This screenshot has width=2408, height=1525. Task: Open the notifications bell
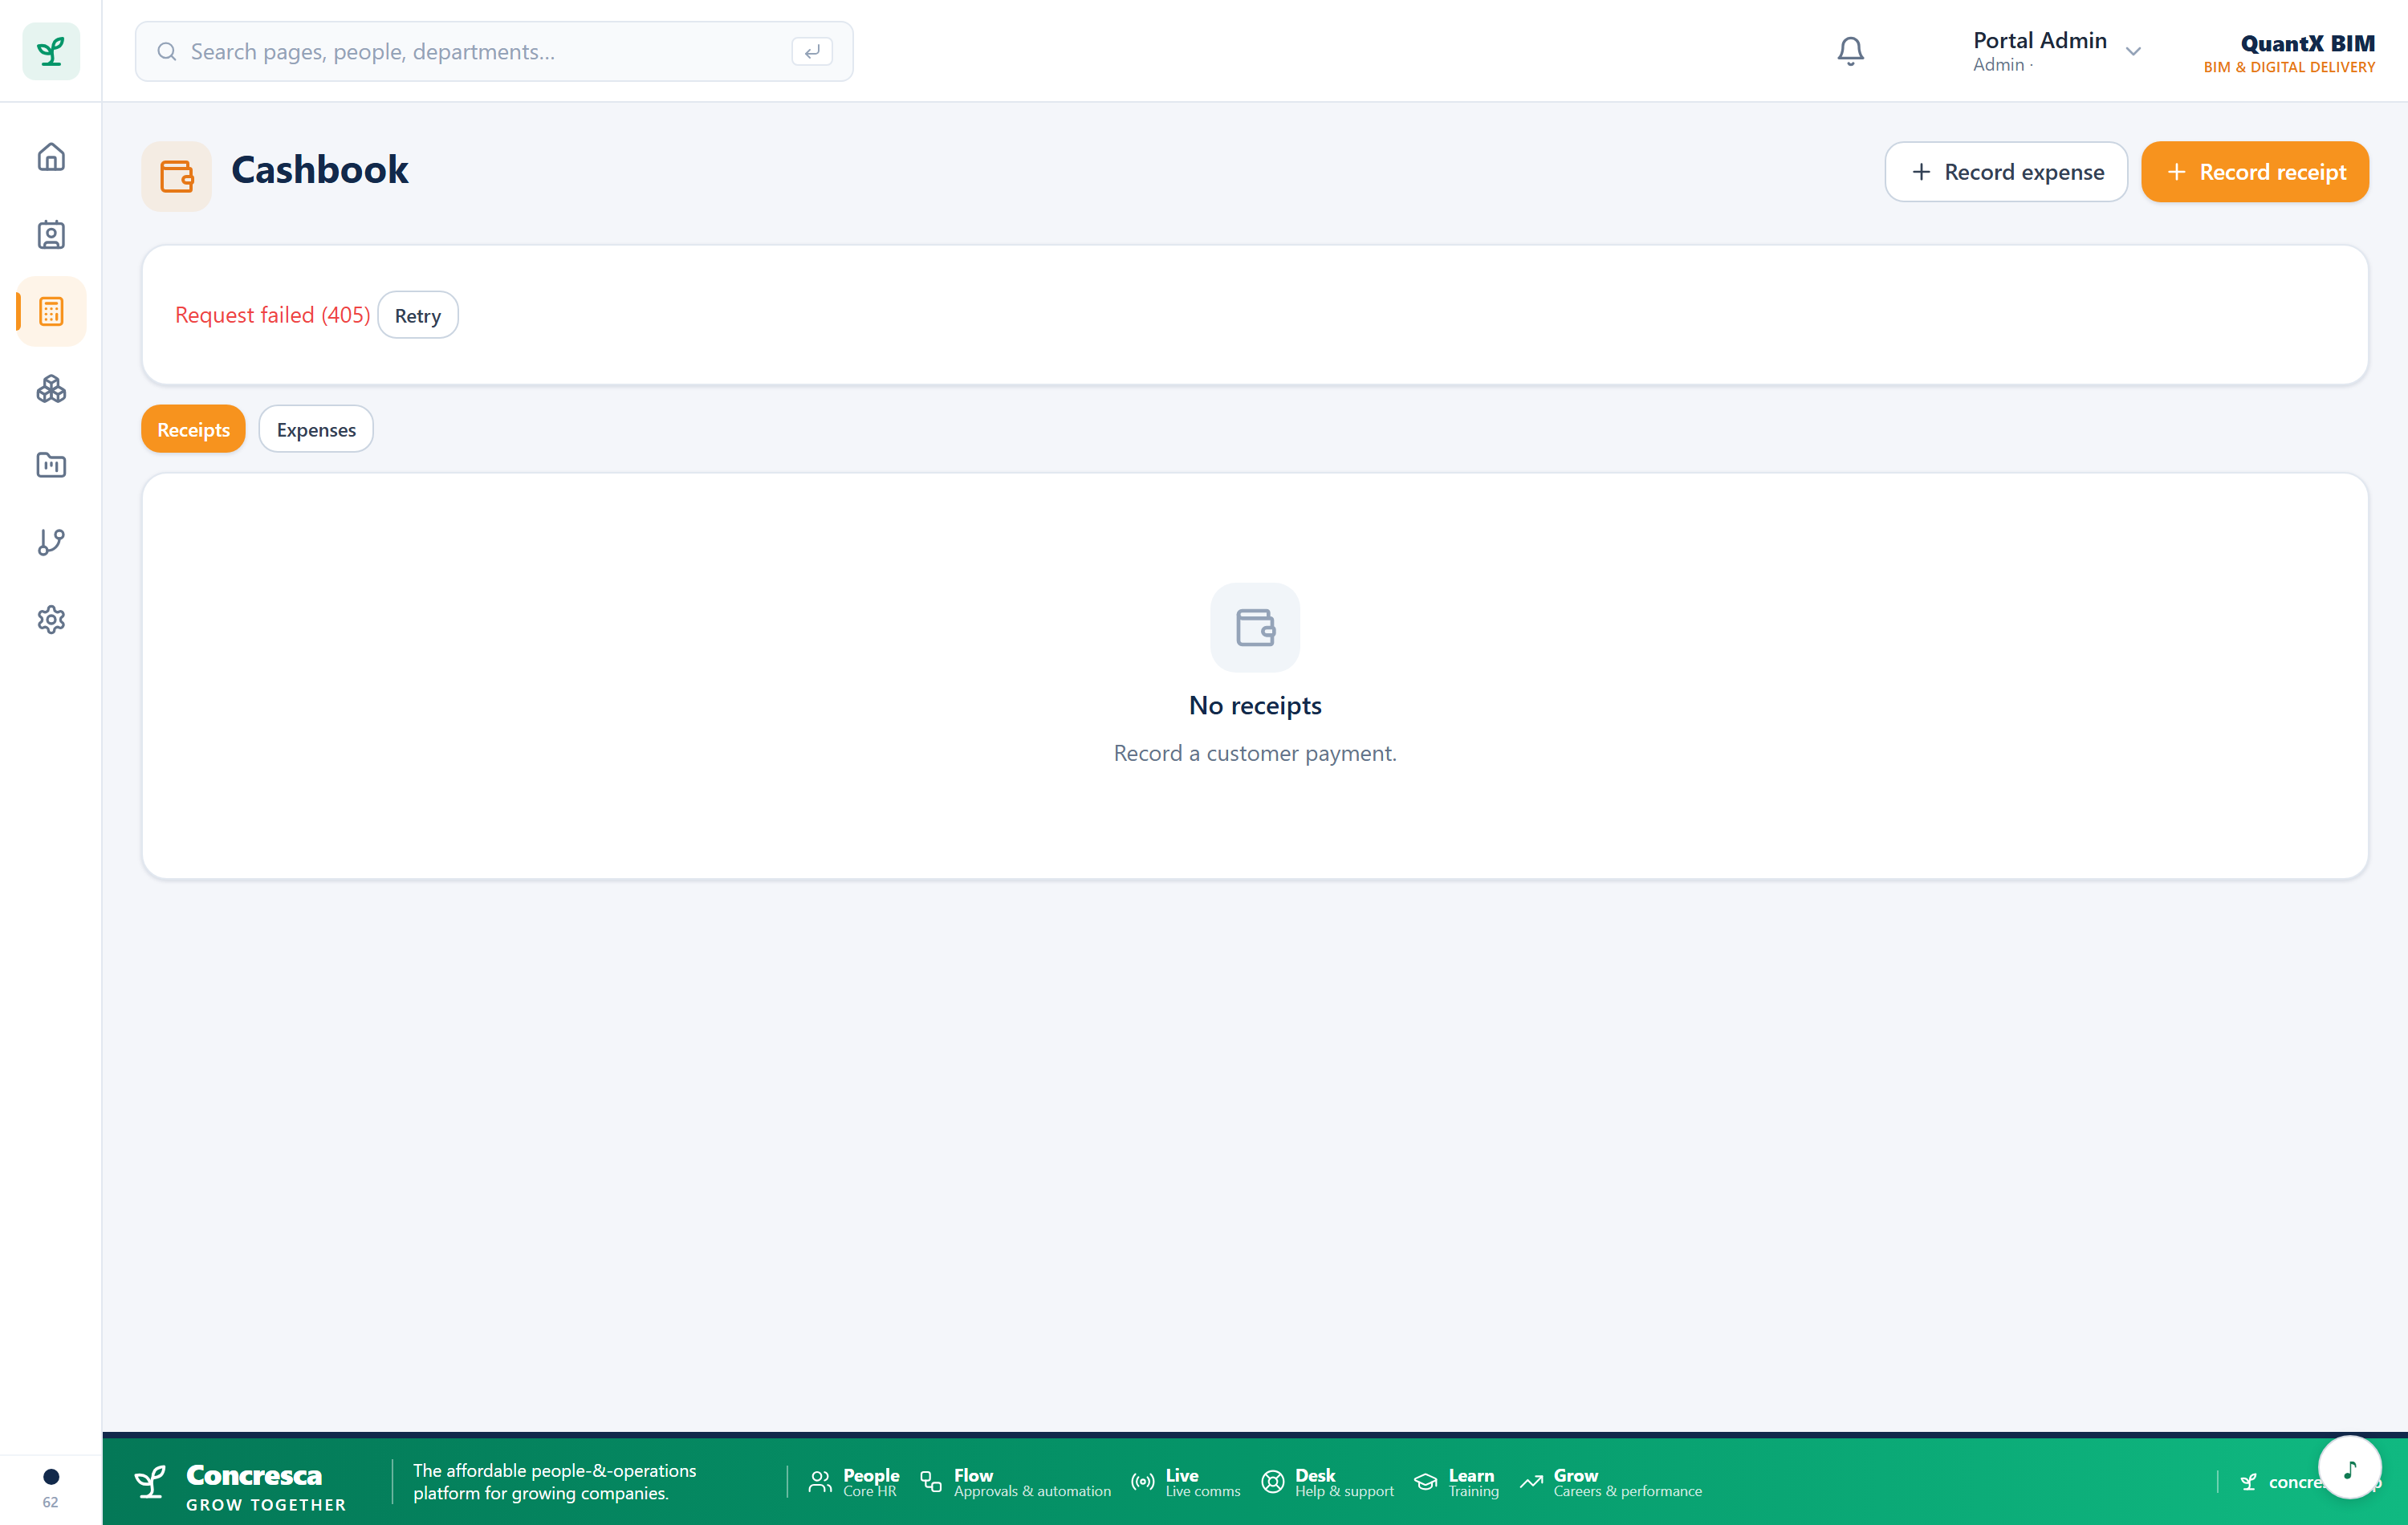1850,51
